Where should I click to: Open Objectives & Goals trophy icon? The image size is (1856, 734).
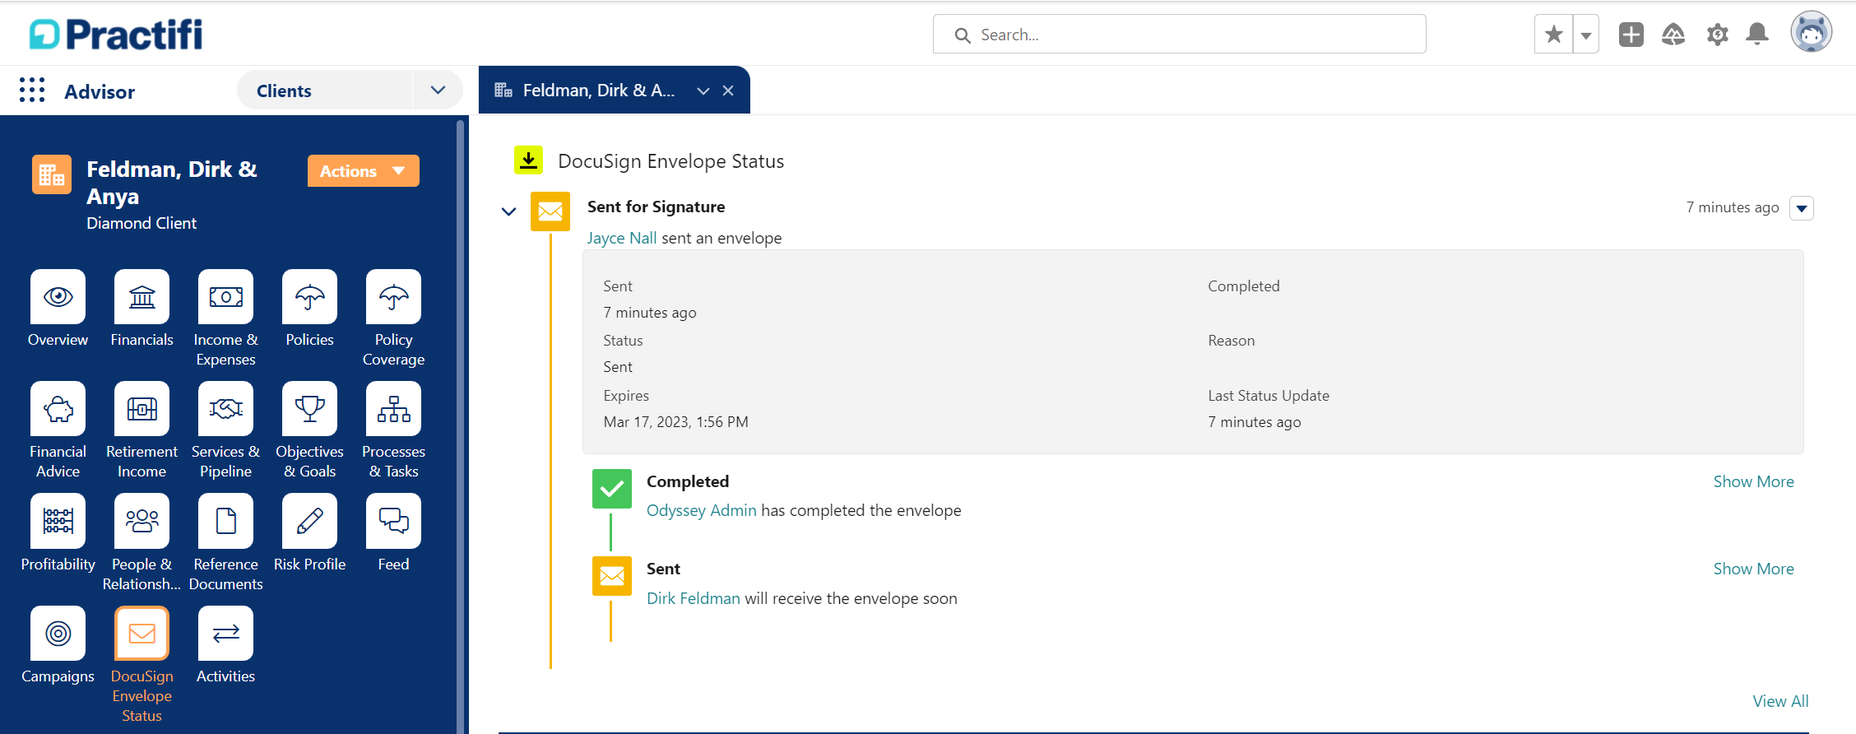(310, 409)
